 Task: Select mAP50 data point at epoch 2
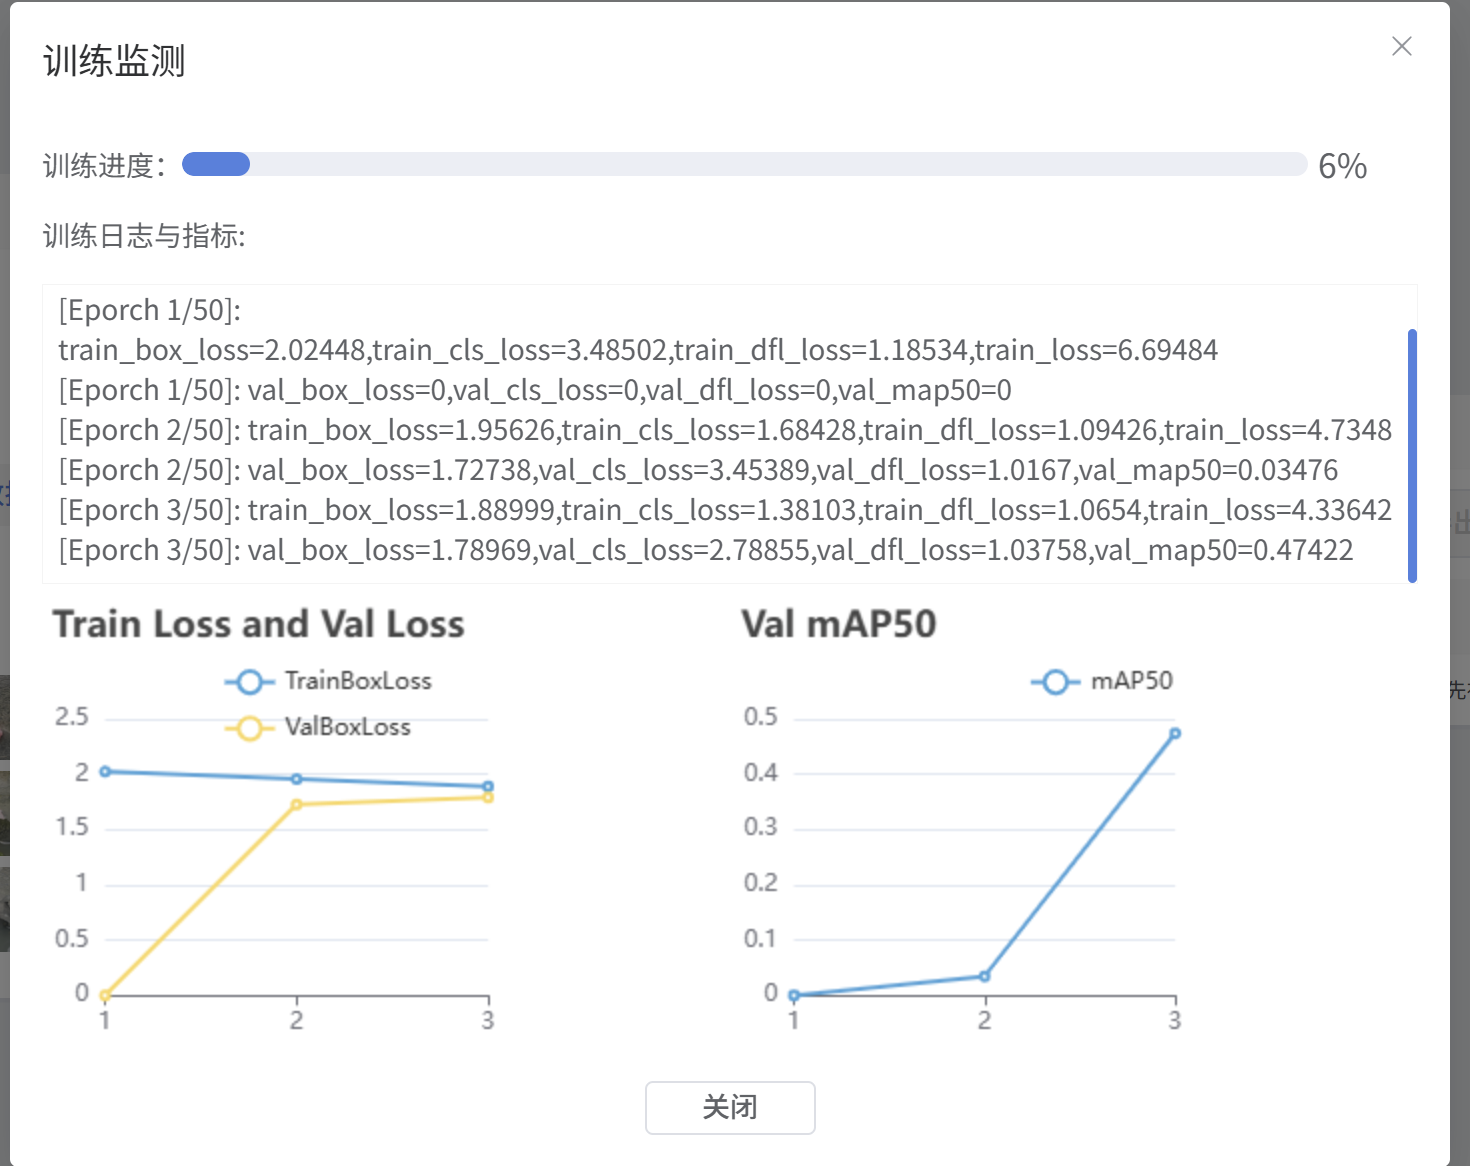985,976
